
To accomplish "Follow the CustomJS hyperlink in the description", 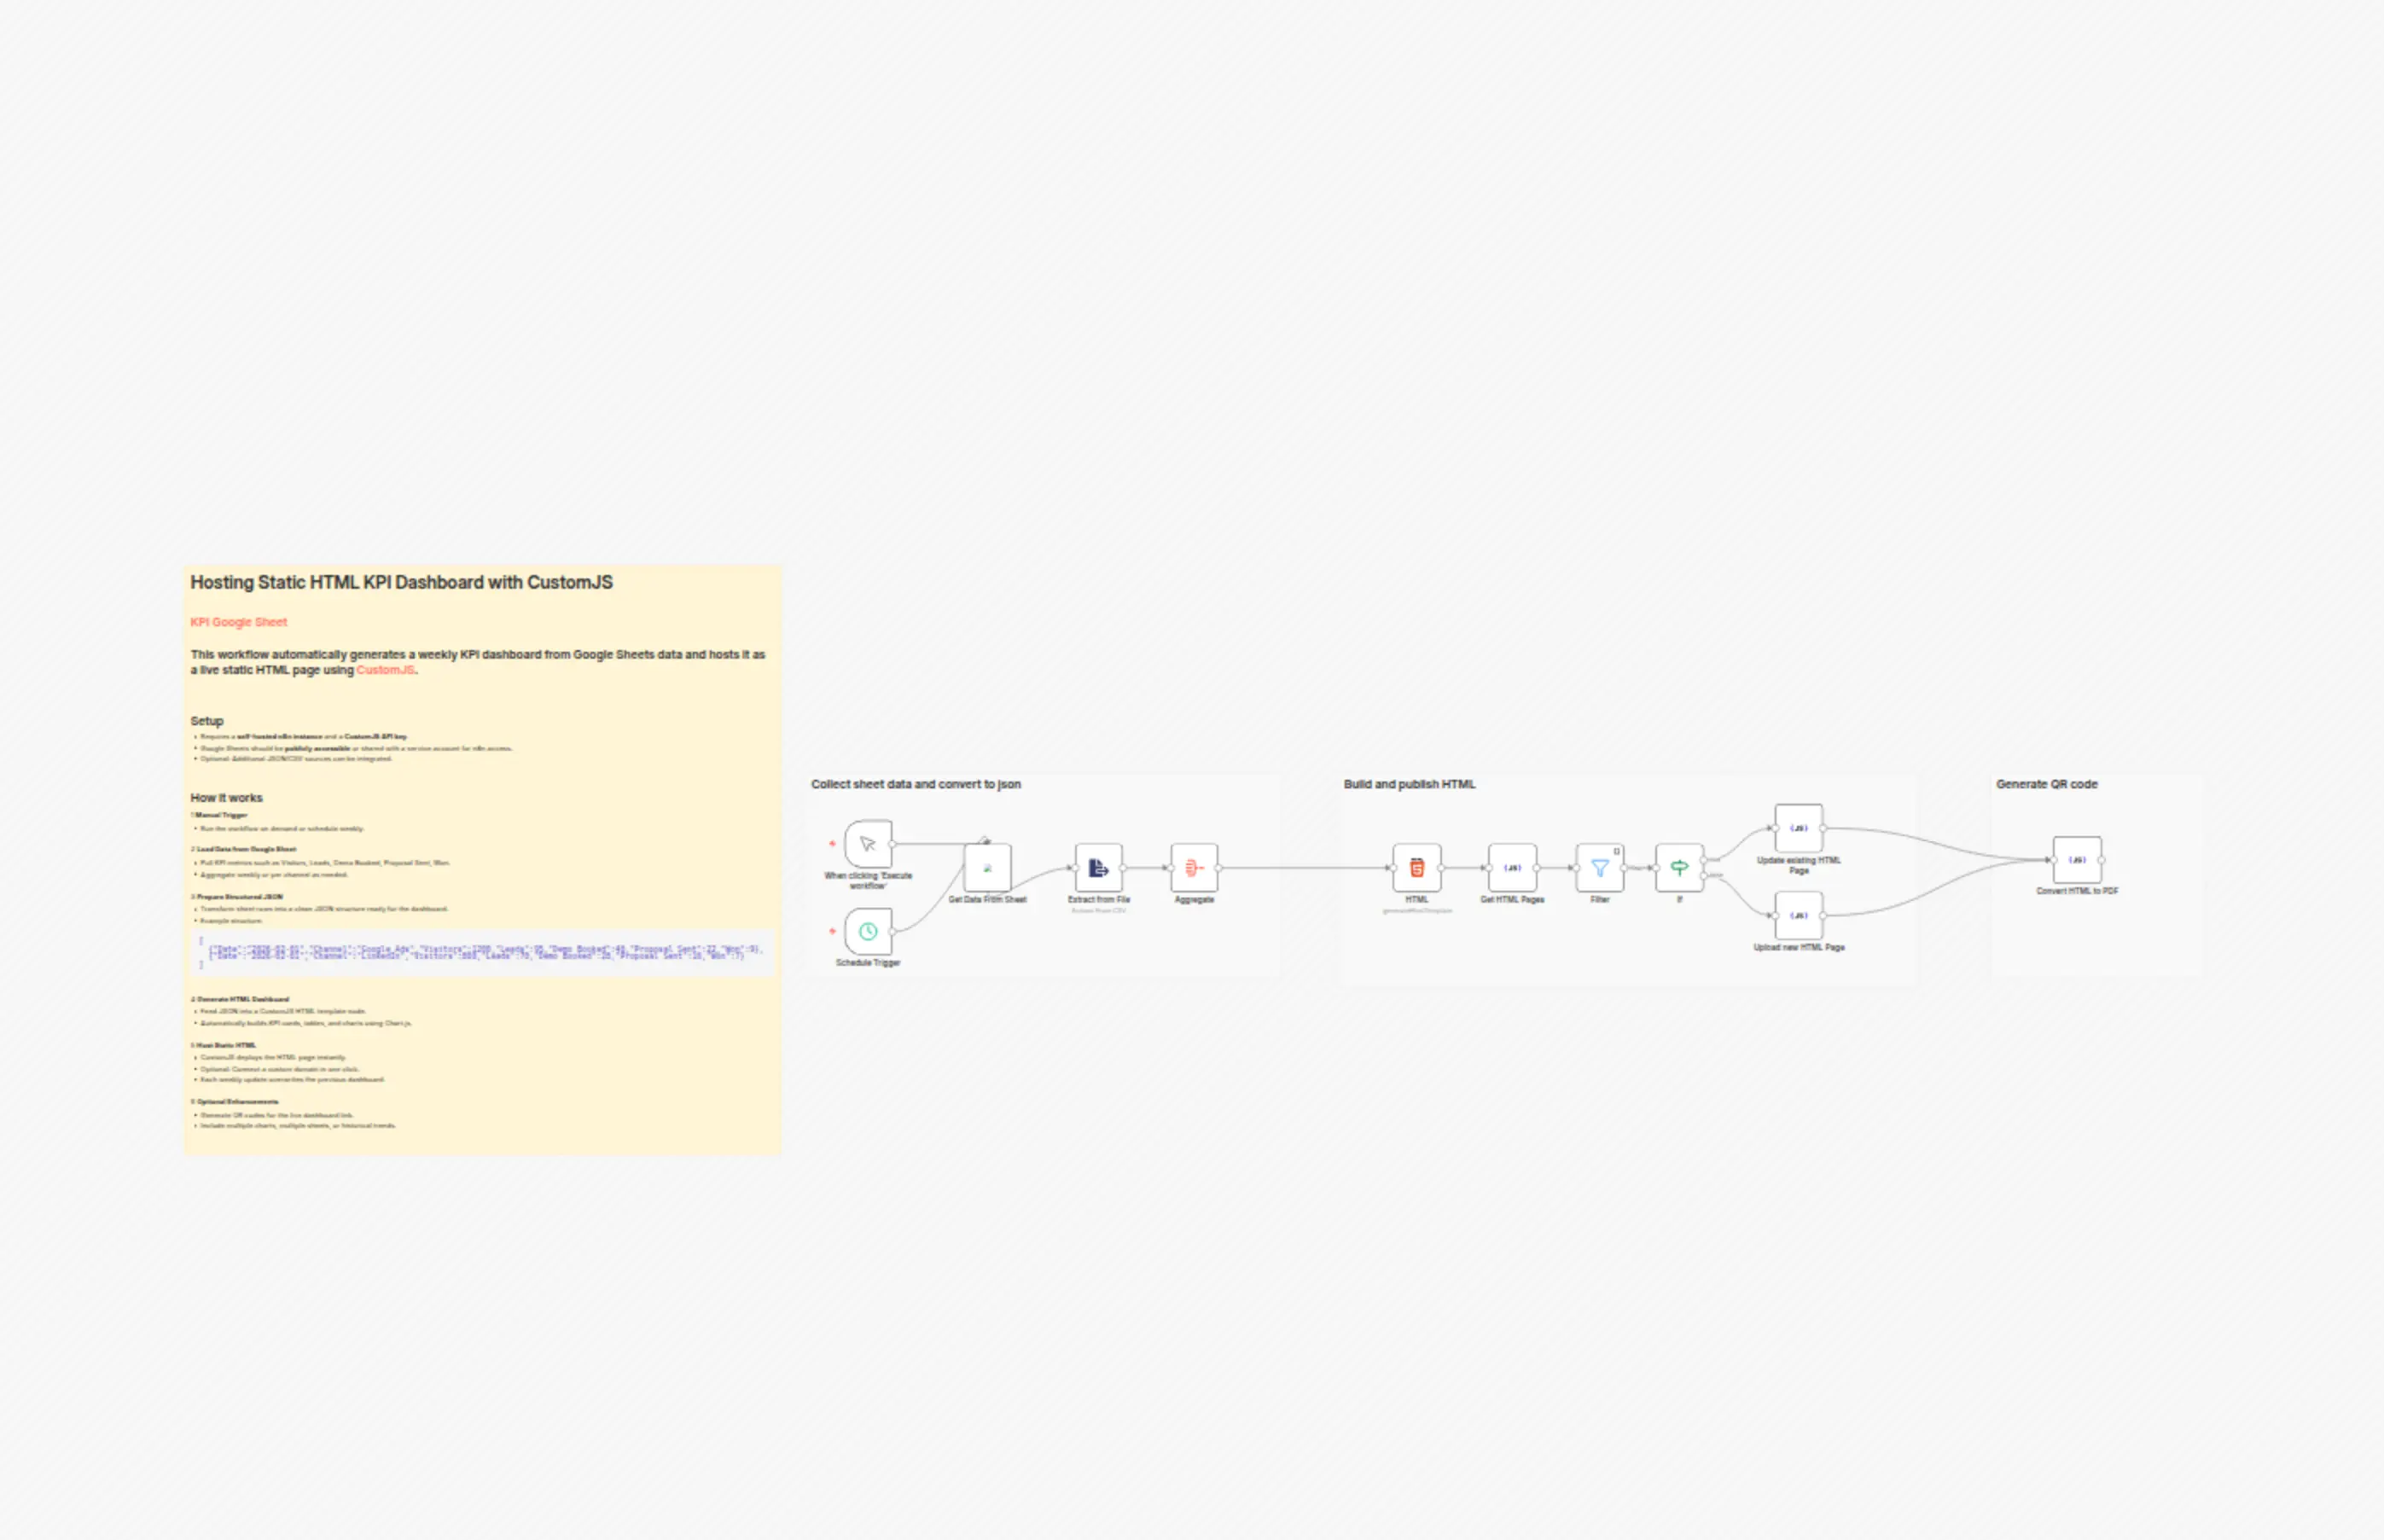I will tap(385, 670).
